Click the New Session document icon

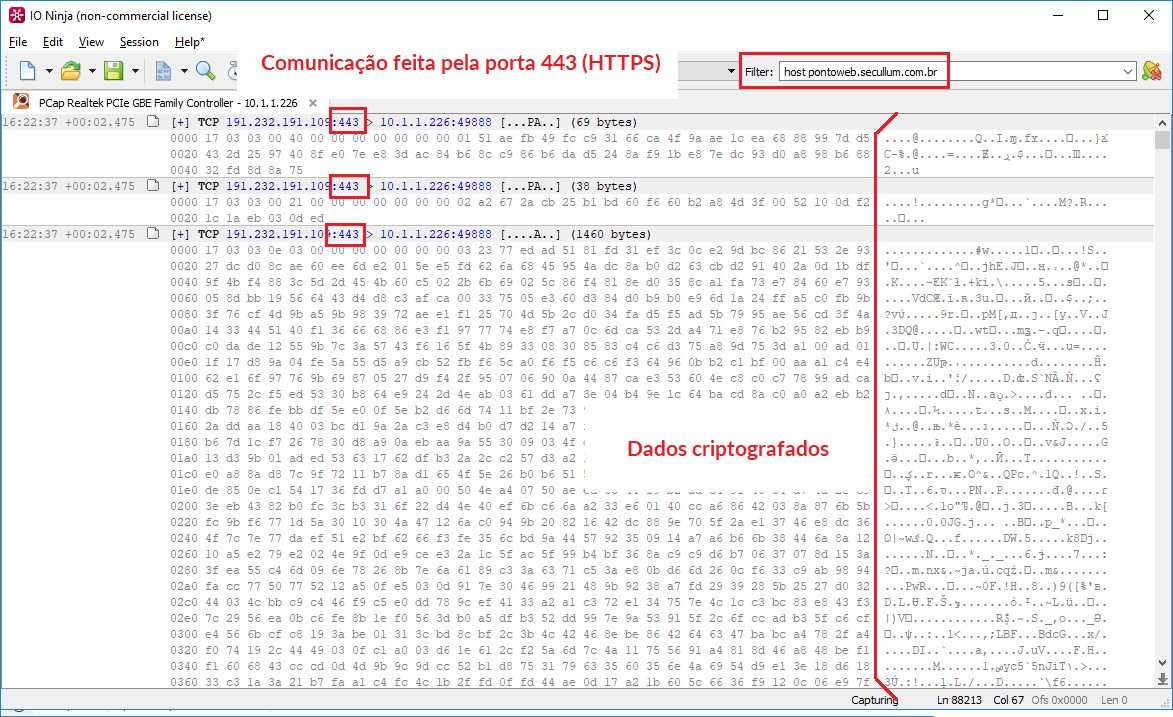tap(27, 71)
